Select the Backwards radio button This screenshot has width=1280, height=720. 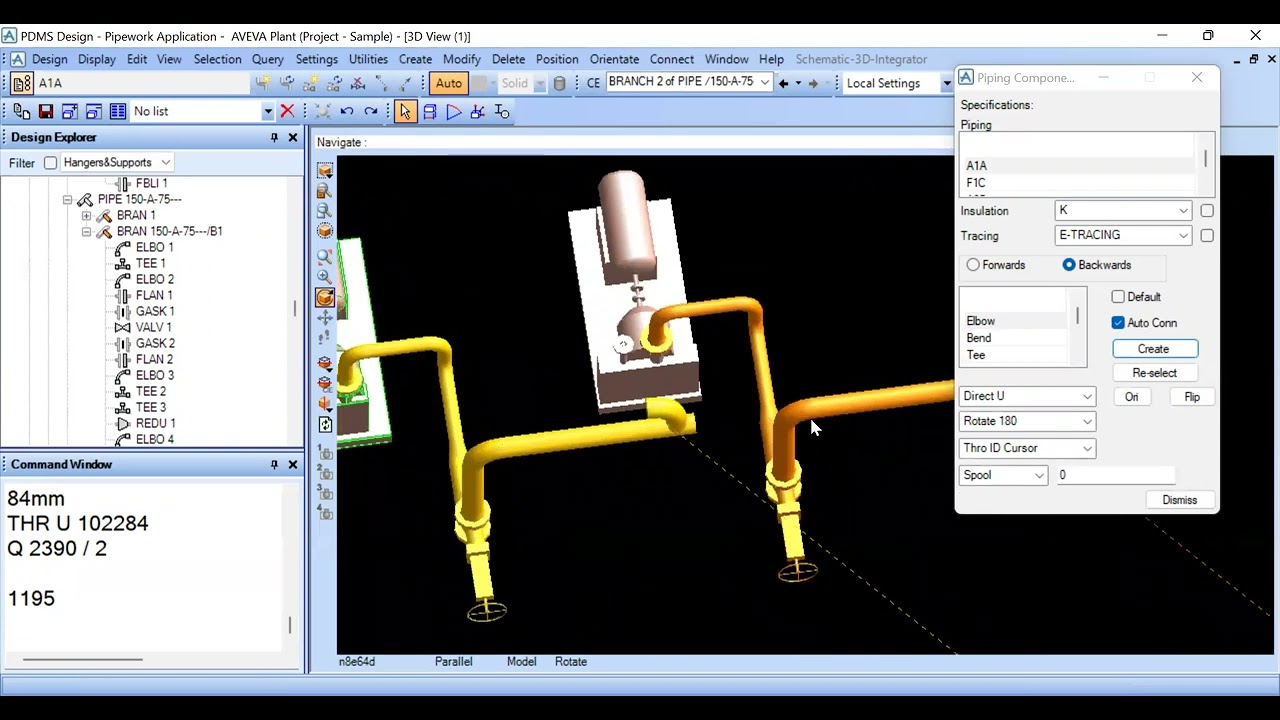tap(1069, 265)
